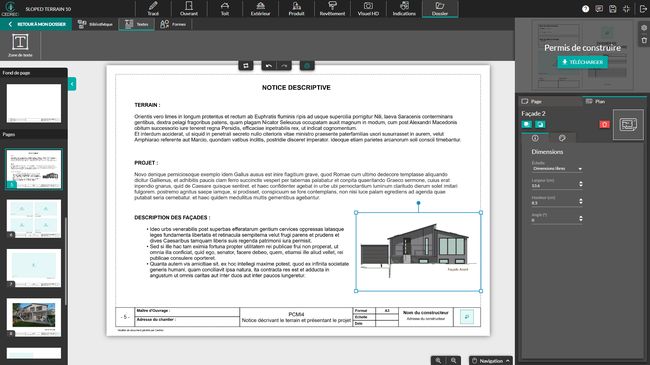This screenshot has width=650, height=365.
Task: Open the Tracé tool menu
Action: [x=153, y=9]
